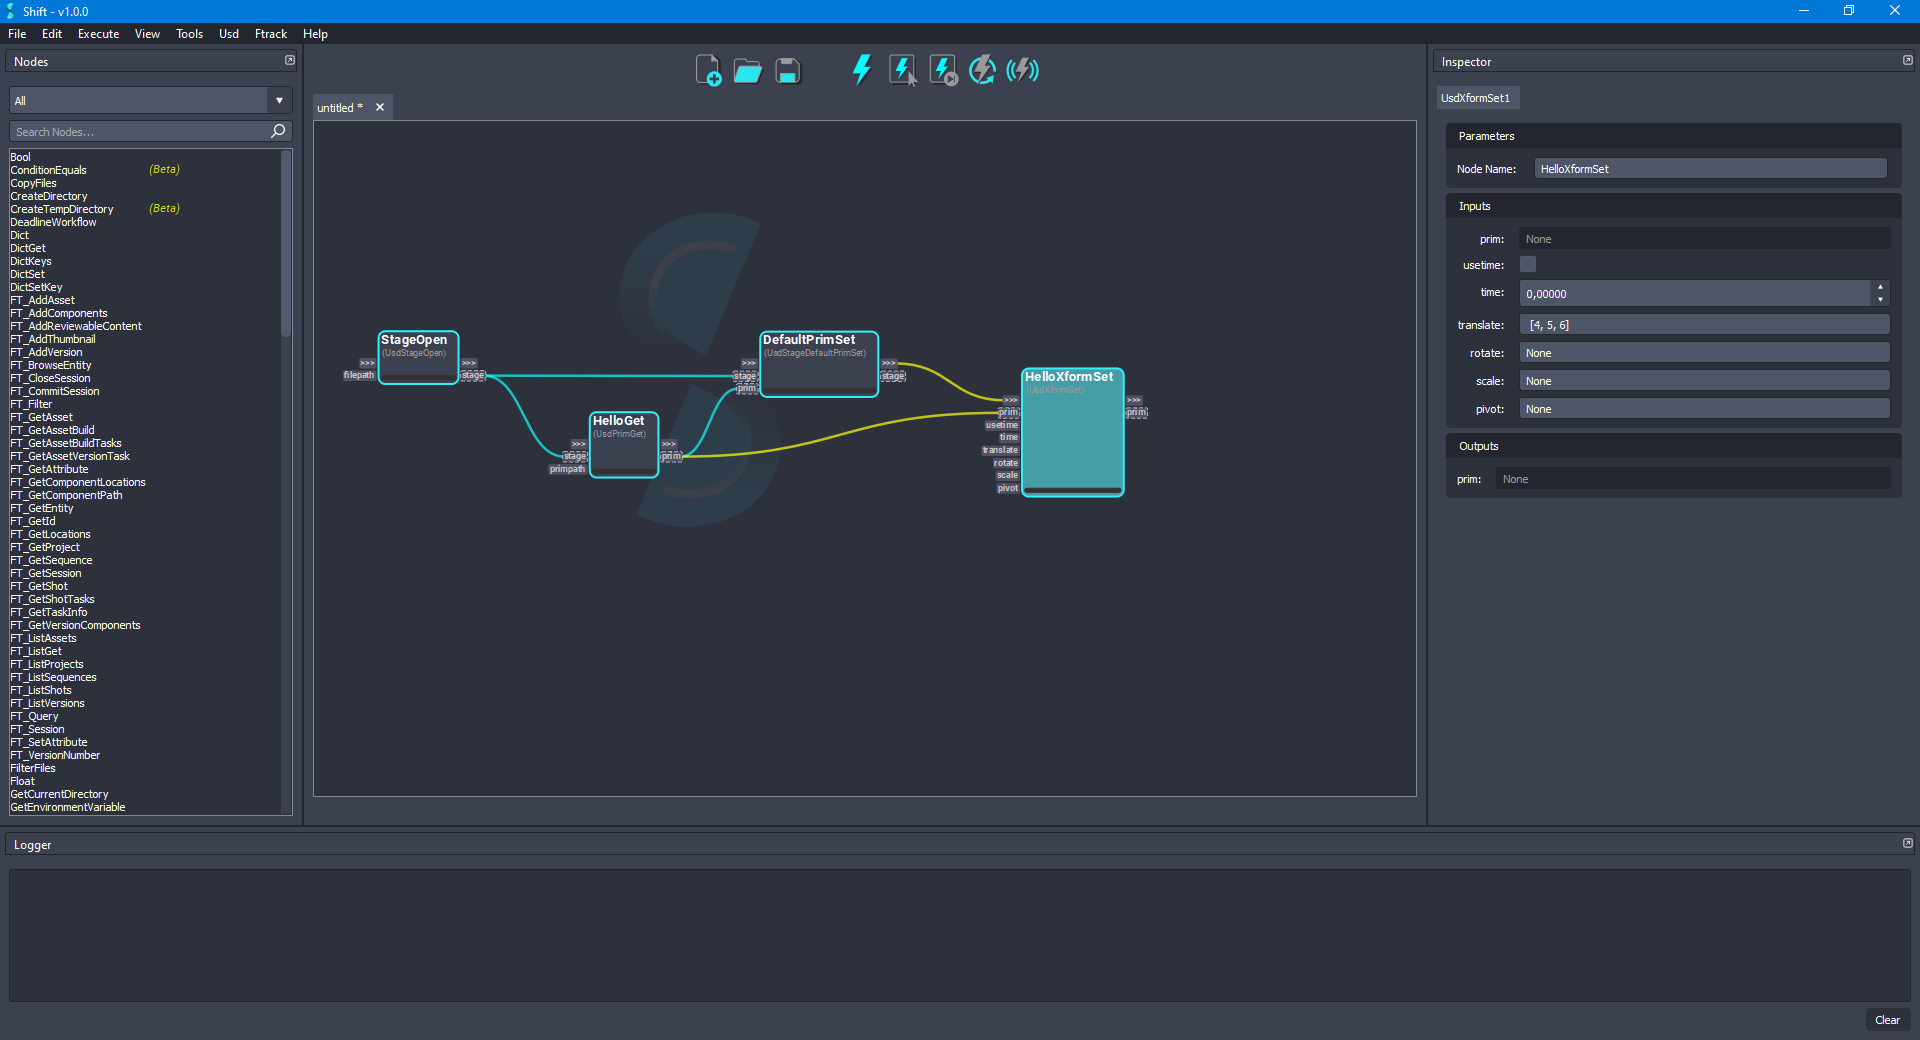The height and width of the screenshot is (1040, 1920).
Task: Decrement the time value with the down arrow
Action: pos(1880,299)
